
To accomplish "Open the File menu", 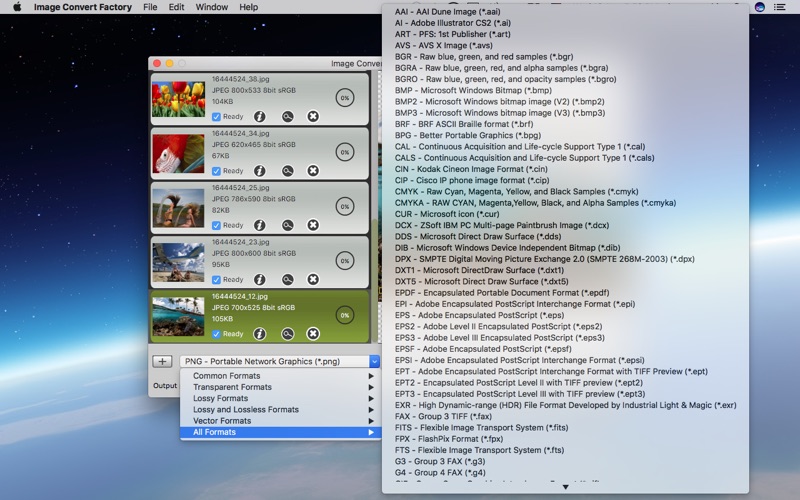I will tap(150, 7).
